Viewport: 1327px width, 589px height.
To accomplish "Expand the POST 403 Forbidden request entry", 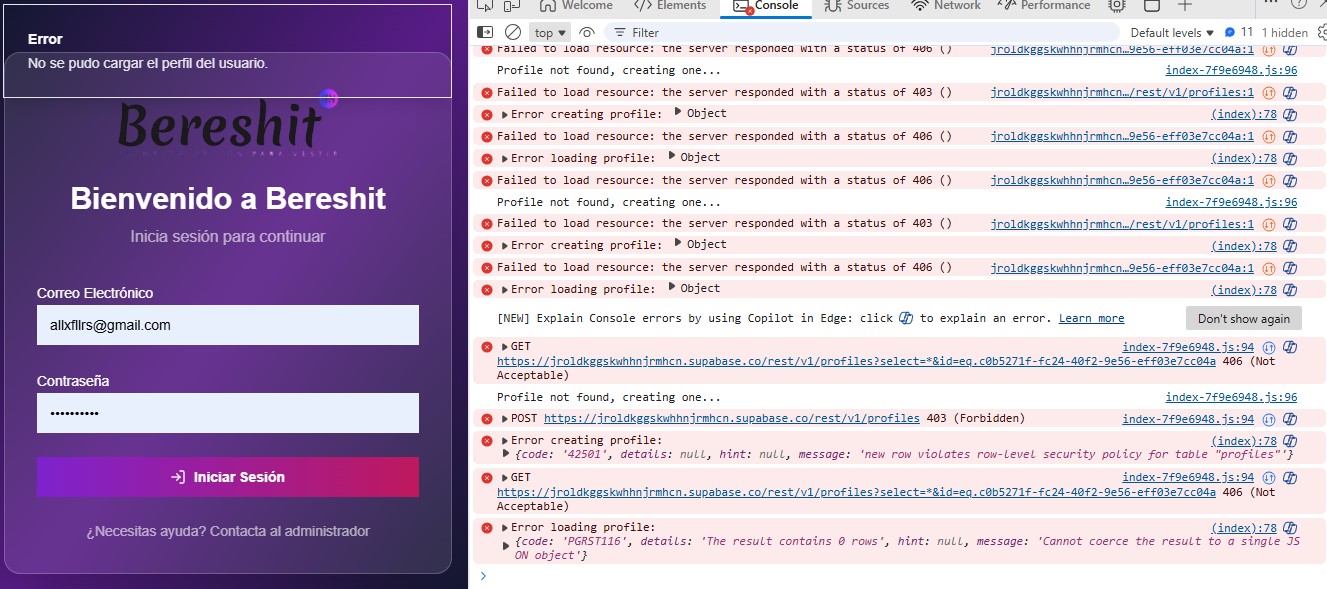I will coord(505,418).
